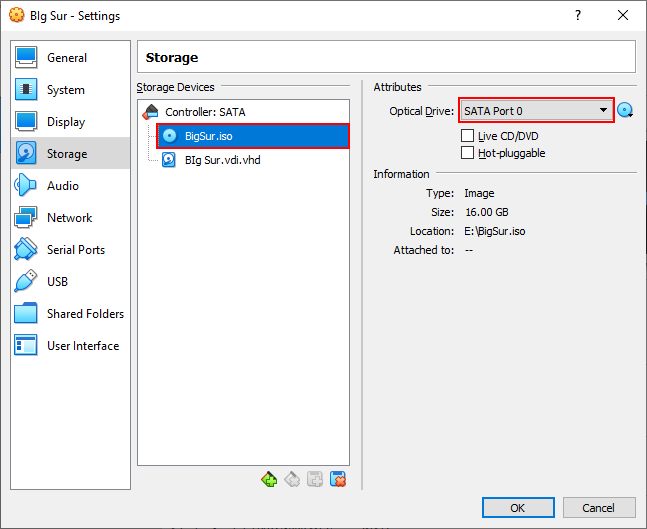Click the optical disk chooser icon

625,111
